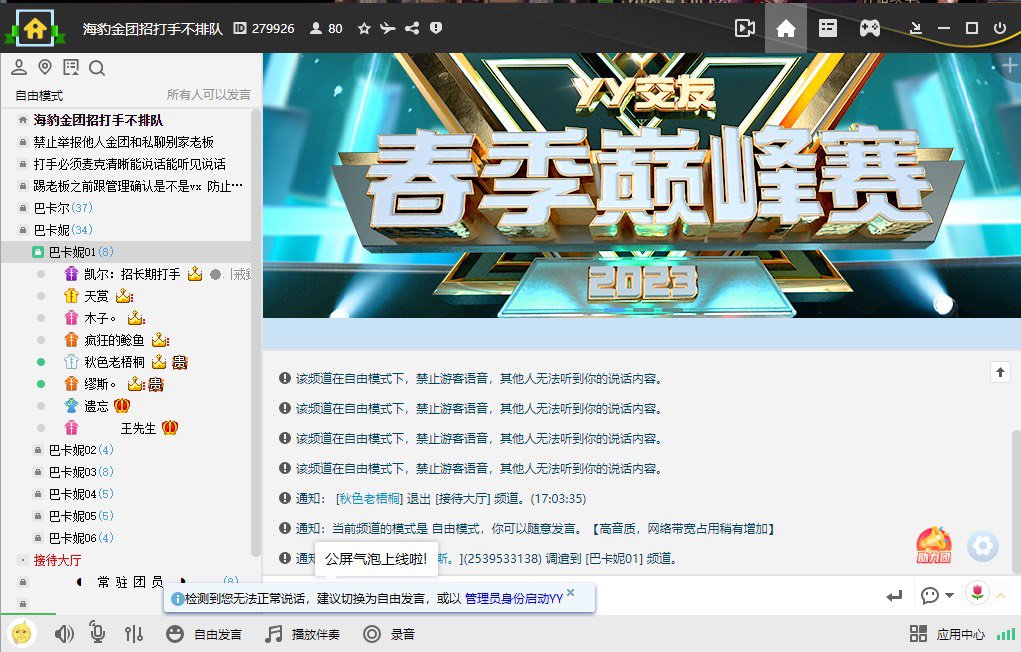The image size is (1021, 652).
Task: Click the location pin icon
Action: click(45, 67)
